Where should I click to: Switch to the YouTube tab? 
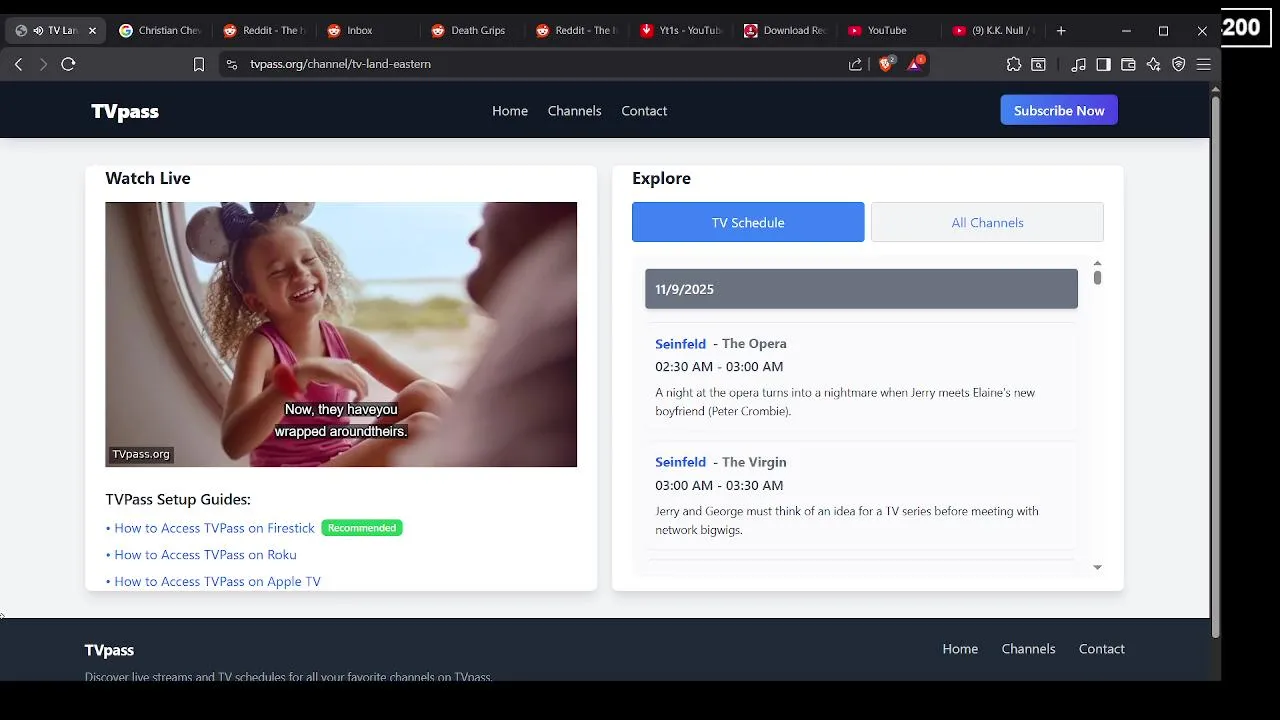tap(887, 31)
